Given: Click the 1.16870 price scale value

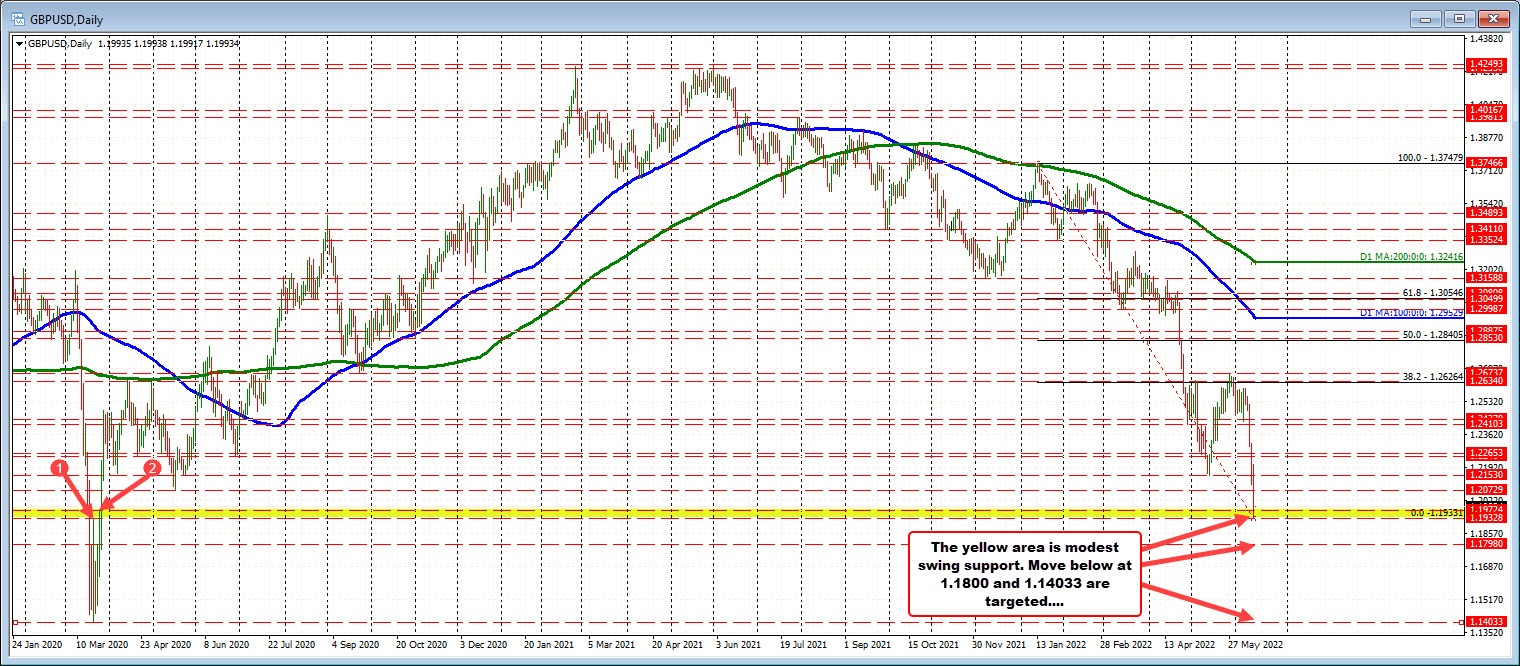Looking at the screenshot, I should 1488,566.
